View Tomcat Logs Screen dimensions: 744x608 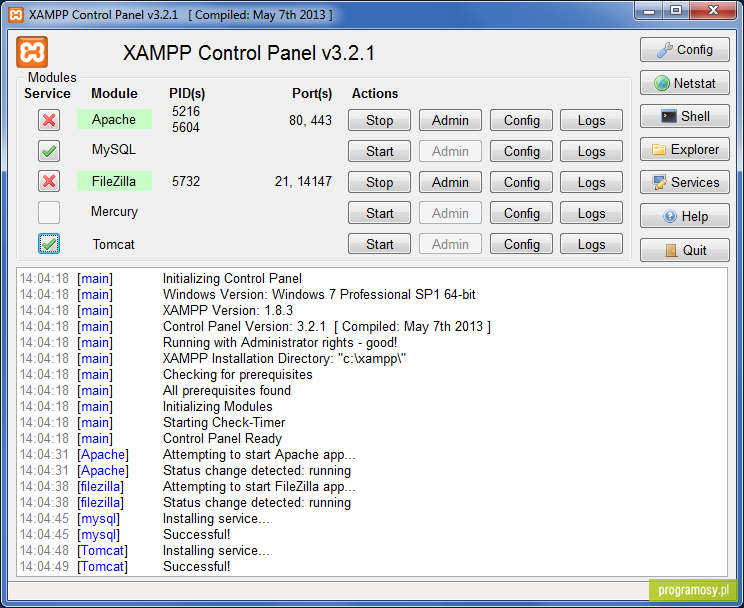tap(591, 243)
